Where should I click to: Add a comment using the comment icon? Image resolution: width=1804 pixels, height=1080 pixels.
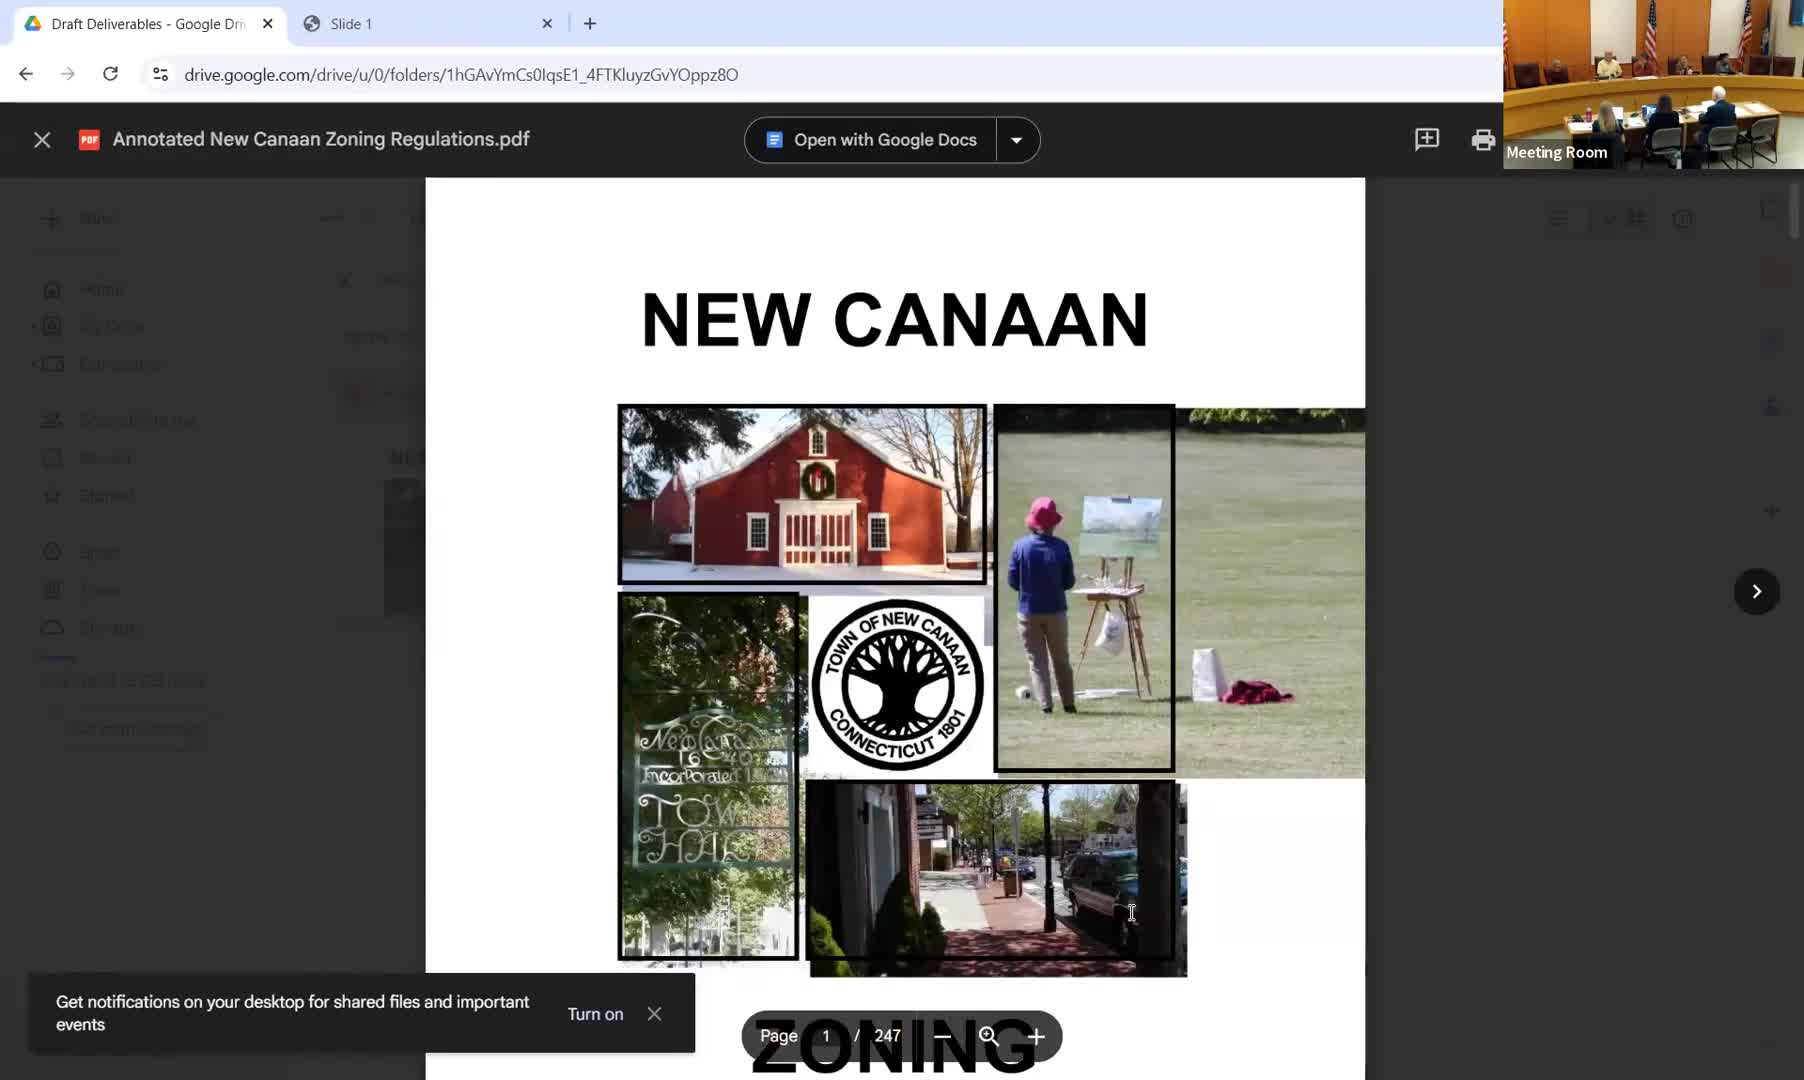1427,140
